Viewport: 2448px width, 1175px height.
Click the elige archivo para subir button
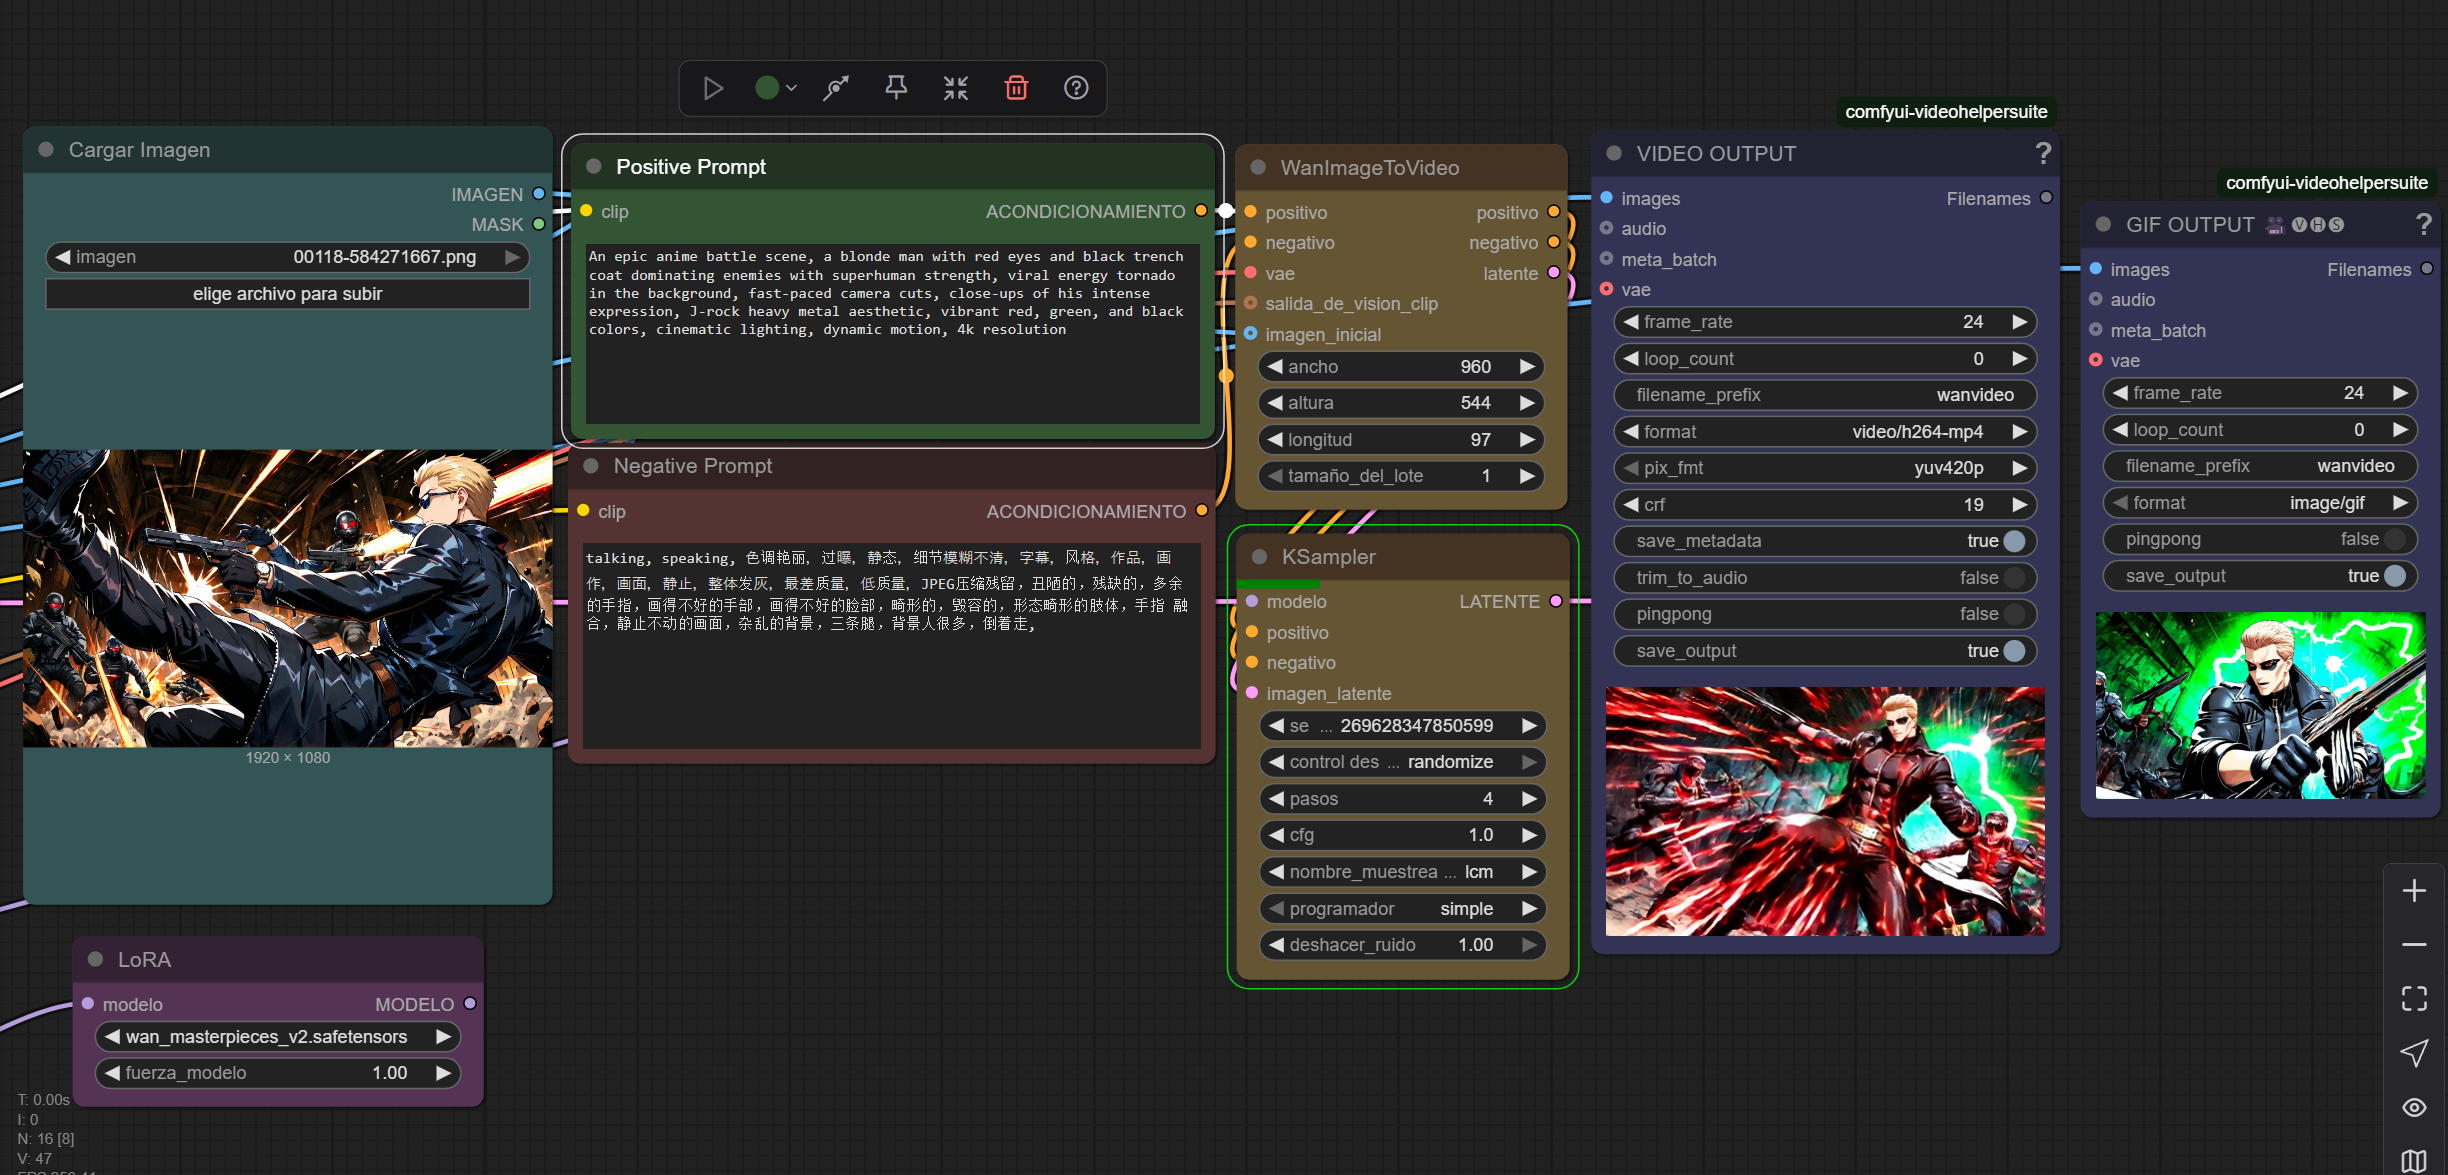pos(287,294)
